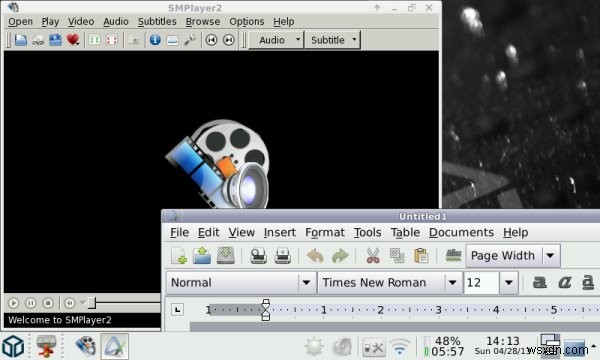600x360 pixels.
Task: Paste from clipboard in AbiWord toolbar
Action: coord(421,256)
